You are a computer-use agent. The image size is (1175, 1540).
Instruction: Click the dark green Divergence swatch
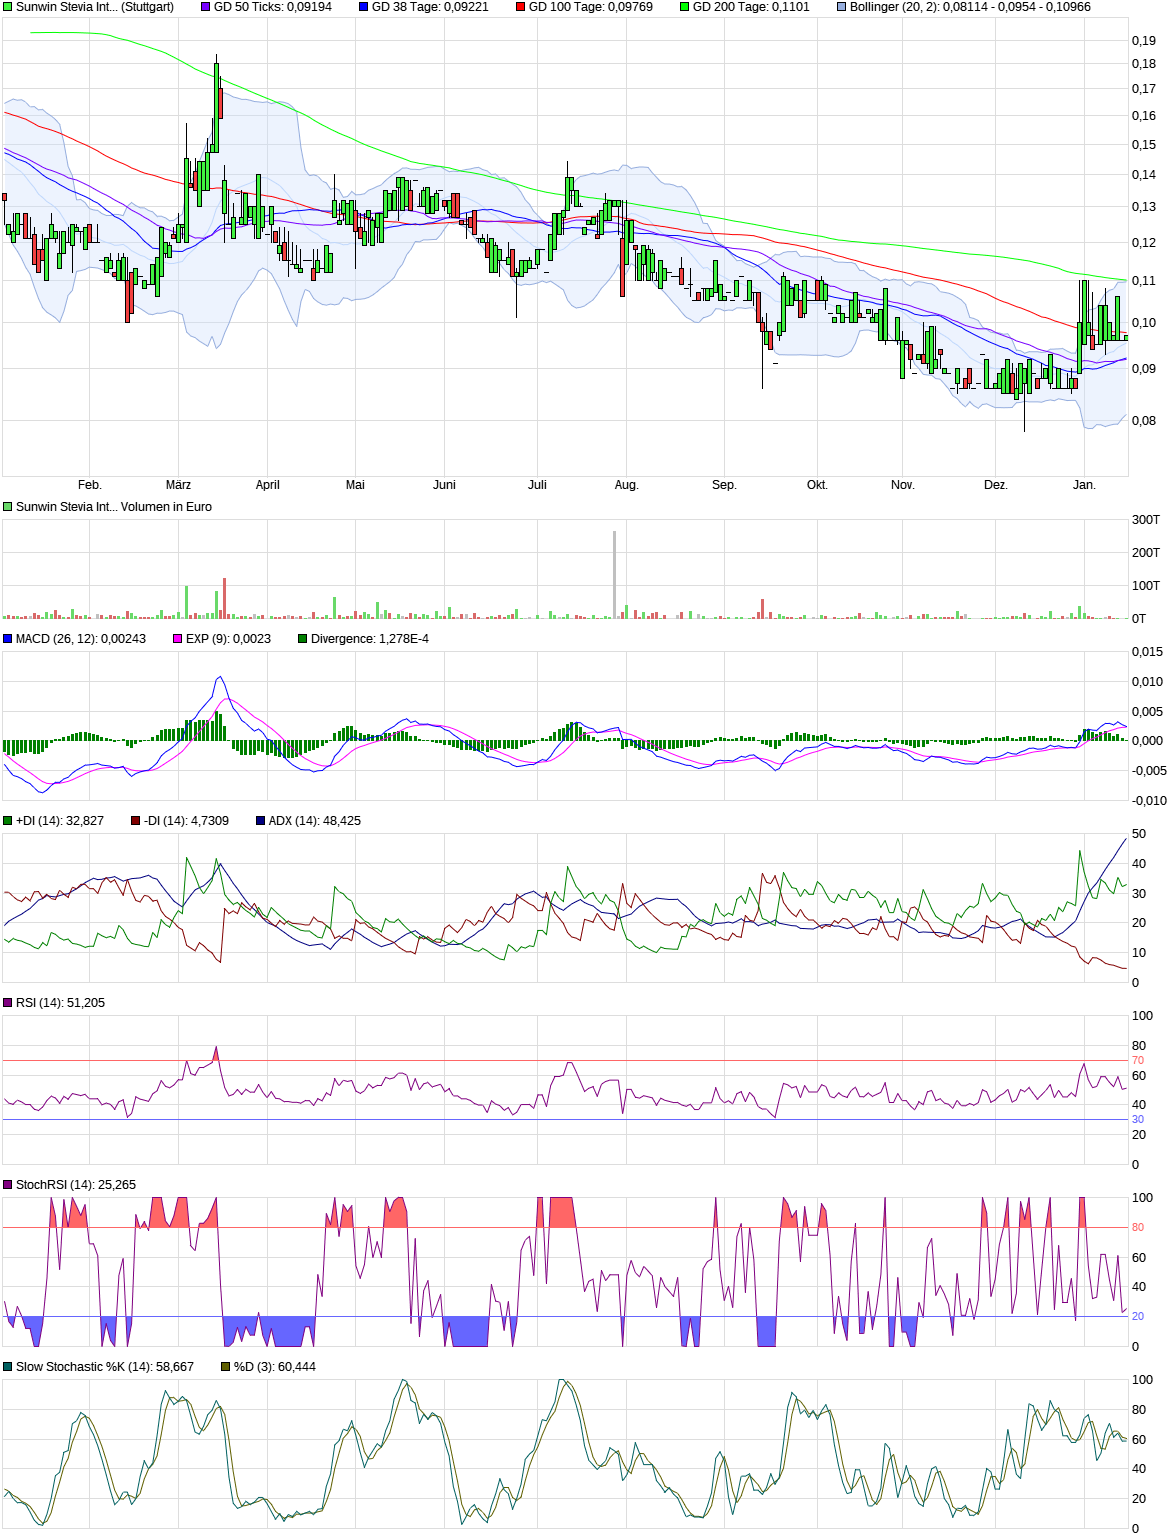(303, 639)
